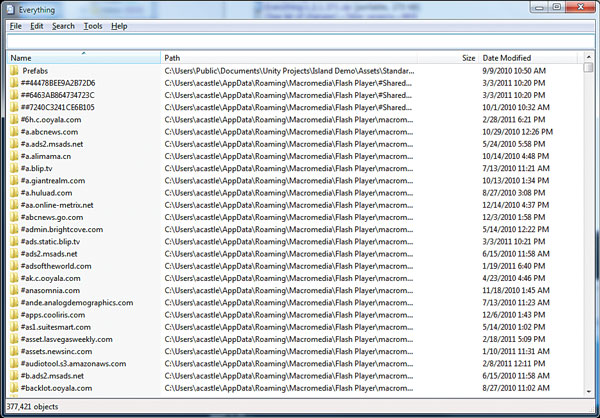This screenshot has height=418, width=600.
Task: Sort by the Size column header
Action: (468, 59)
